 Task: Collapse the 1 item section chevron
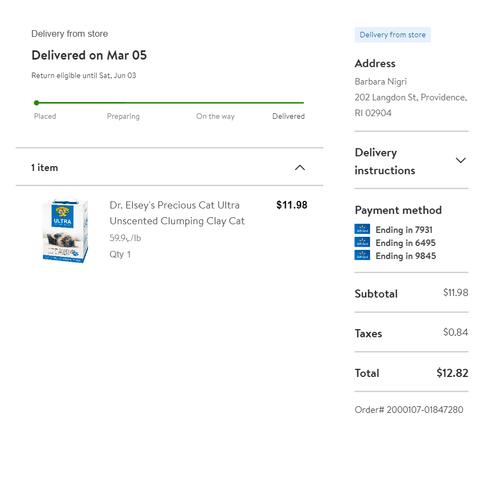[300, 167]
